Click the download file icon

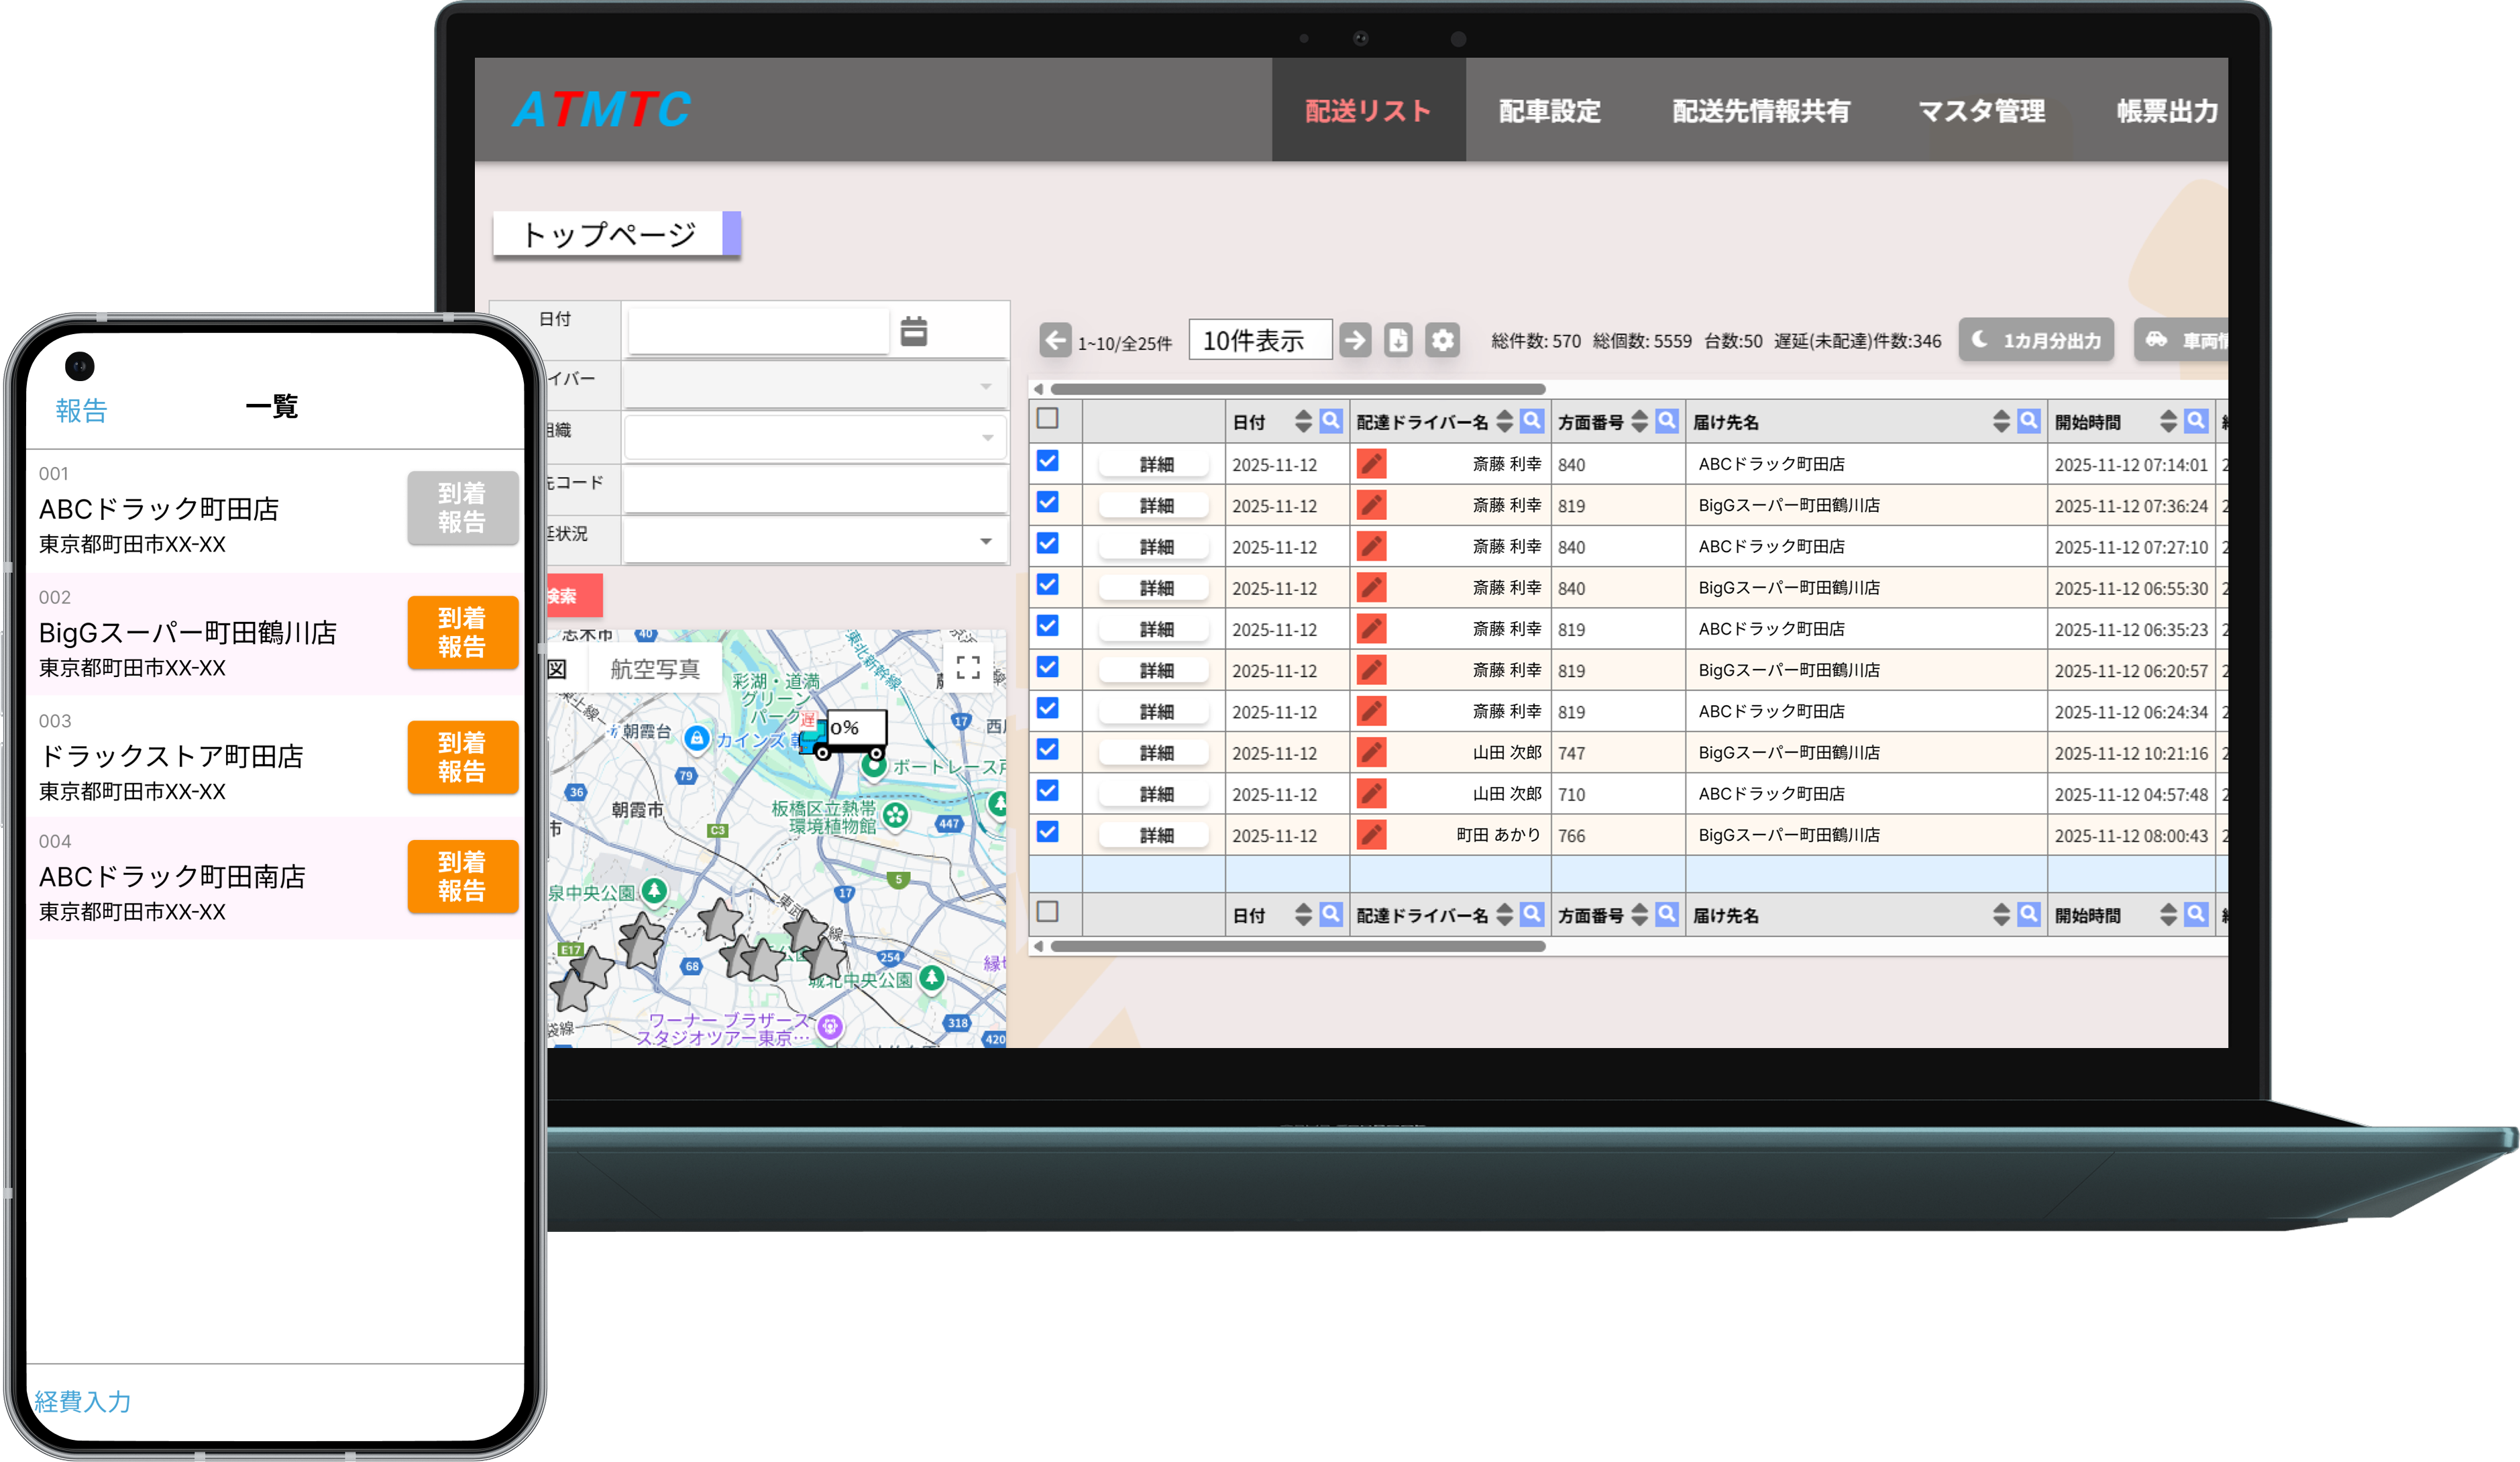1398,341
